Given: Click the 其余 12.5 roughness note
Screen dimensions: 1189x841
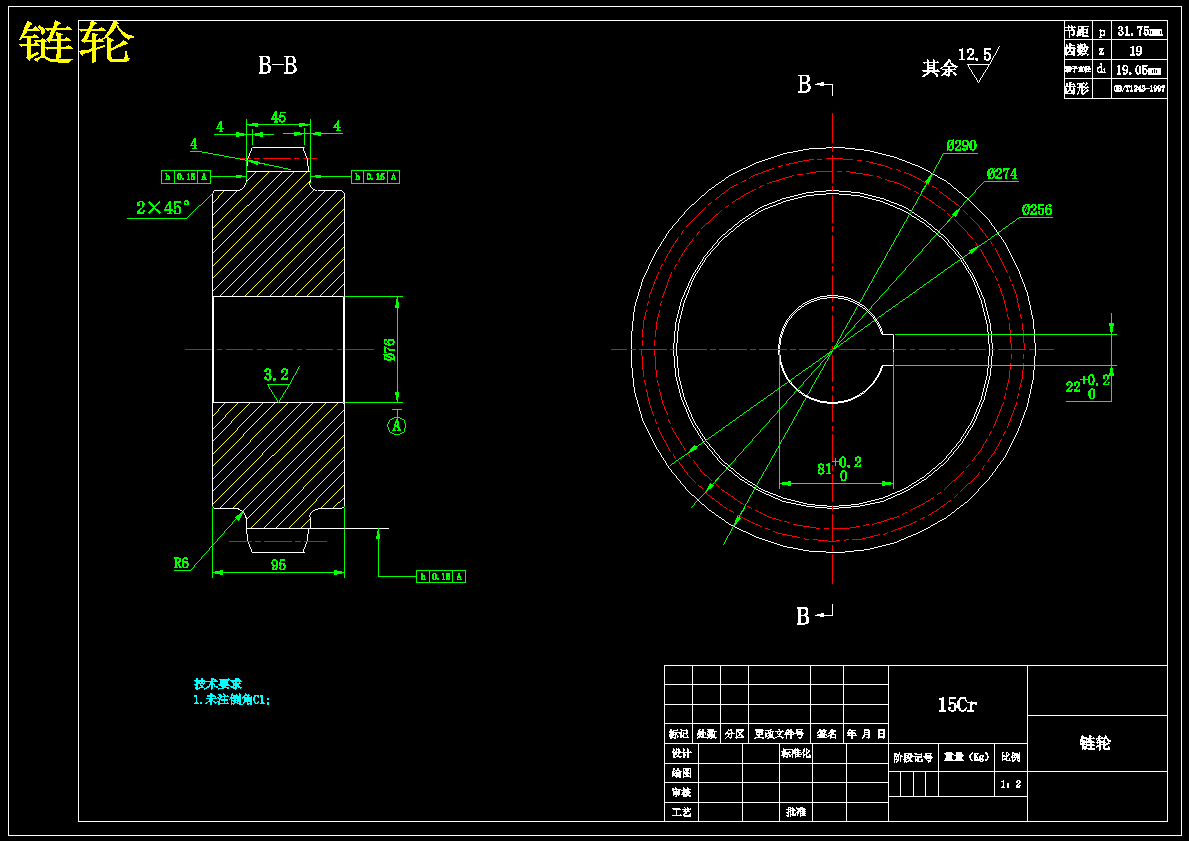Looking at the screenshot, I should [960, 65].
